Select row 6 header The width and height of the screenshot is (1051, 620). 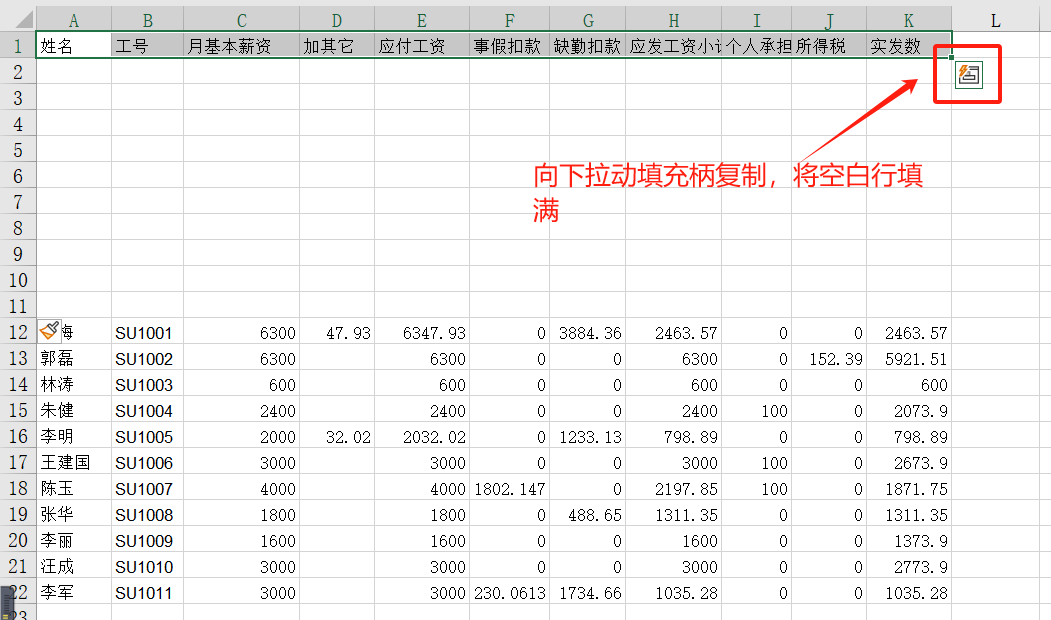point(18,176)
